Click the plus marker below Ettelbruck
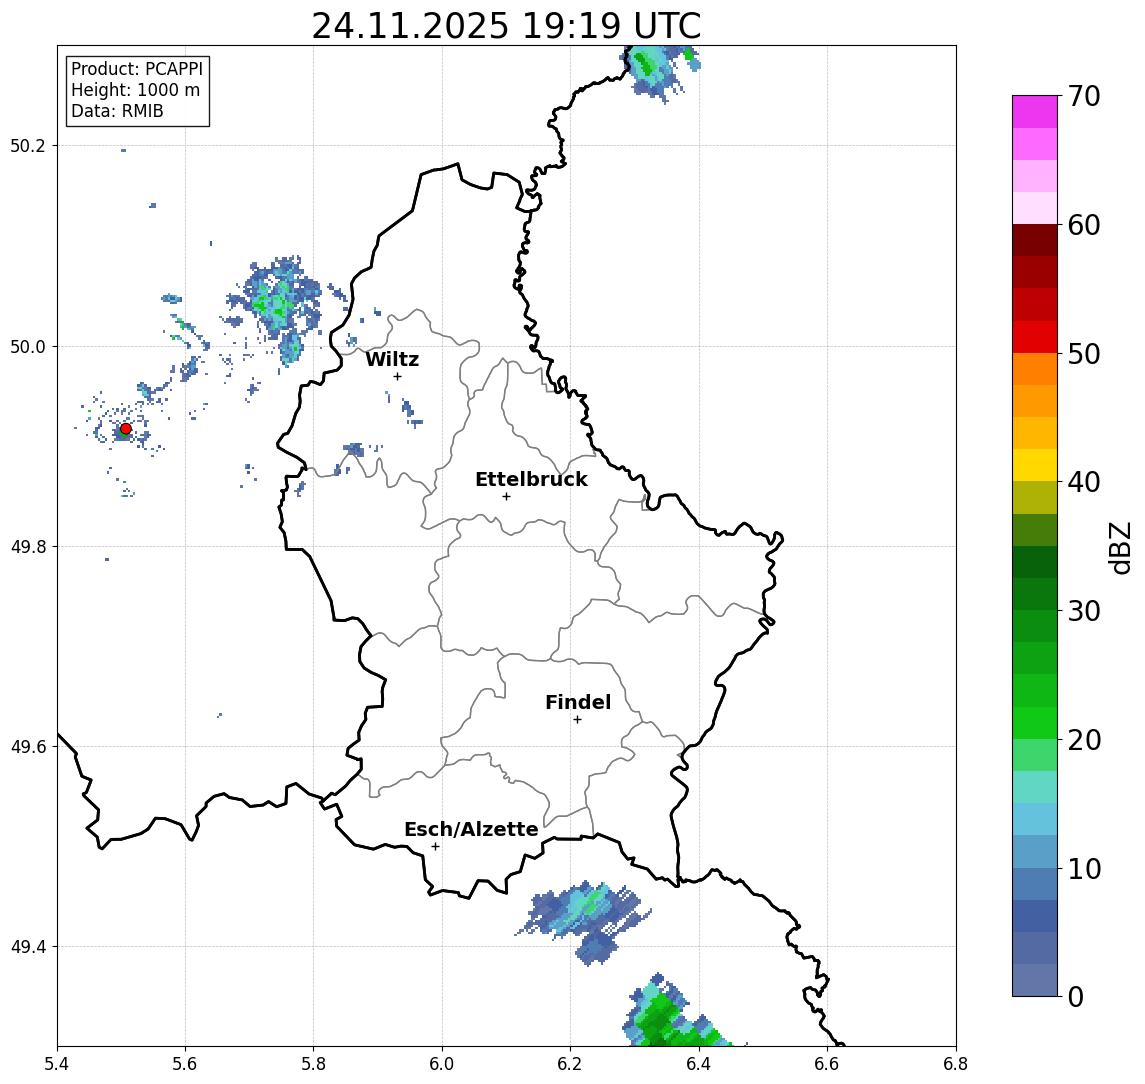 point(507,497)
